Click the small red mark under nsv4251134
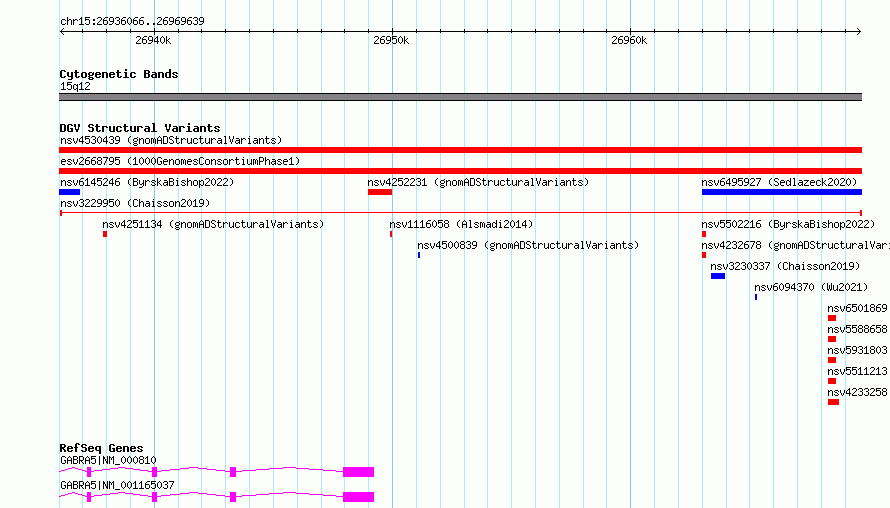Image resolution: width=890 pixels, height=508 pixels. (105, 234)
